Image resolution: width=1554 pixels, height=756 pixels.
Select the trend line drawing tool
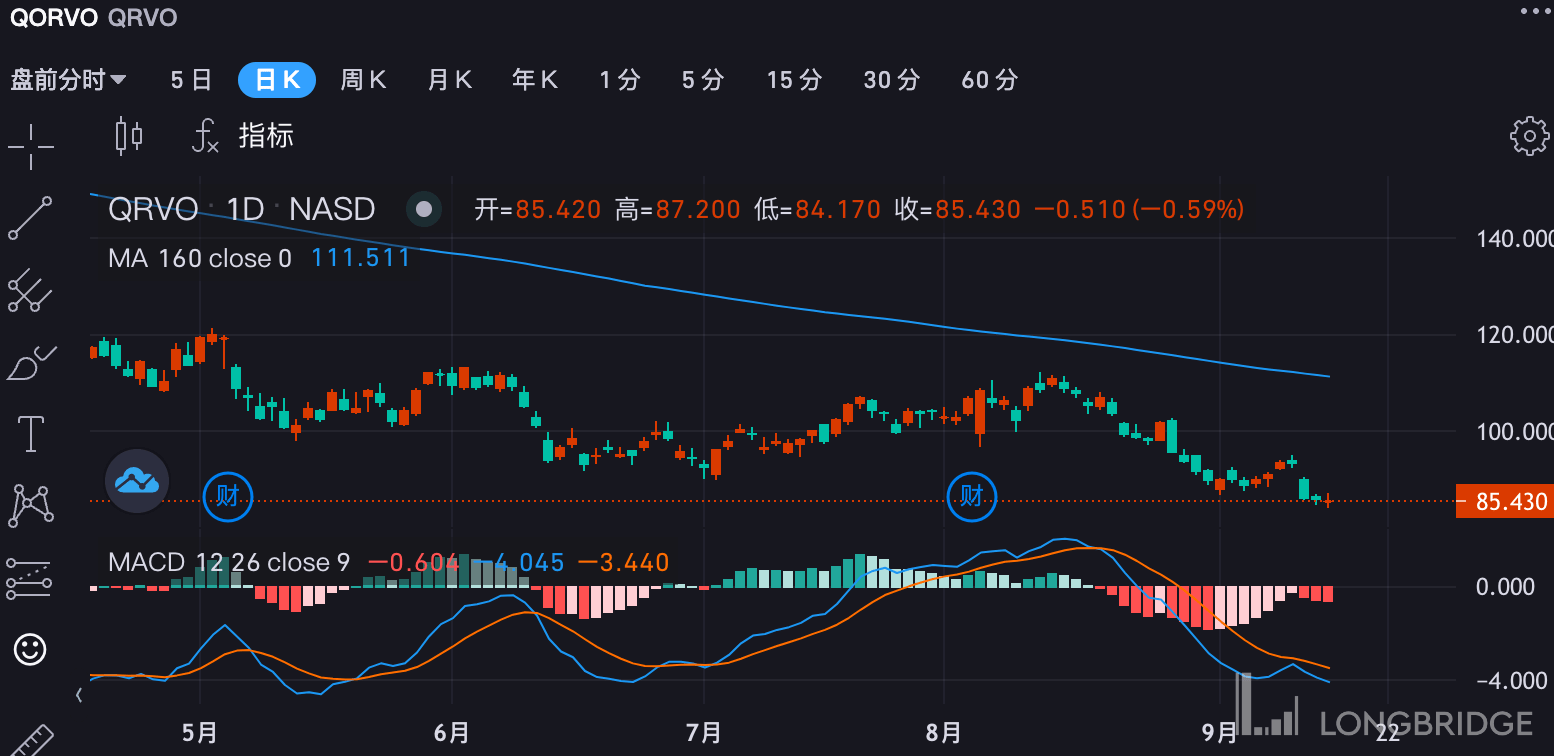click(x=30, y=219)
